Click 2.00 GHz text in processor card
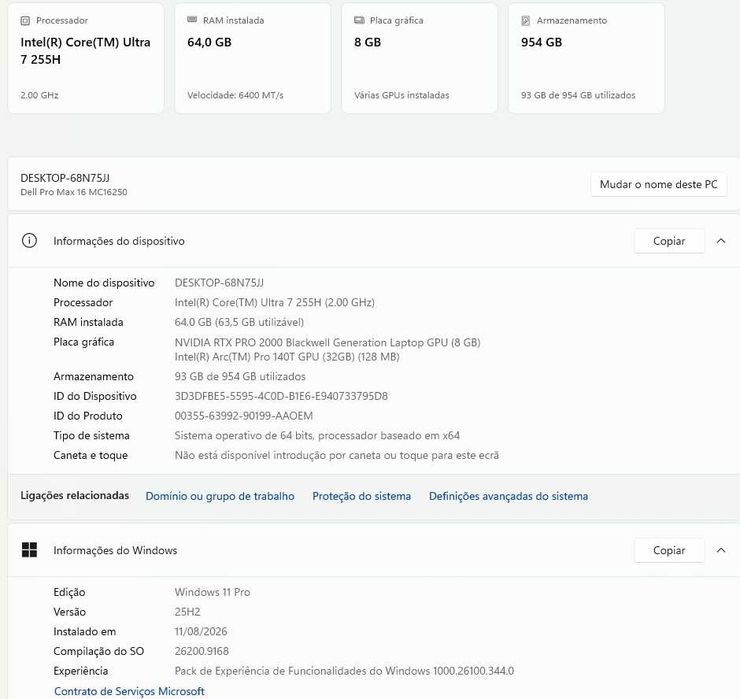Screen dimensions: 740x699 click(39, 95)
